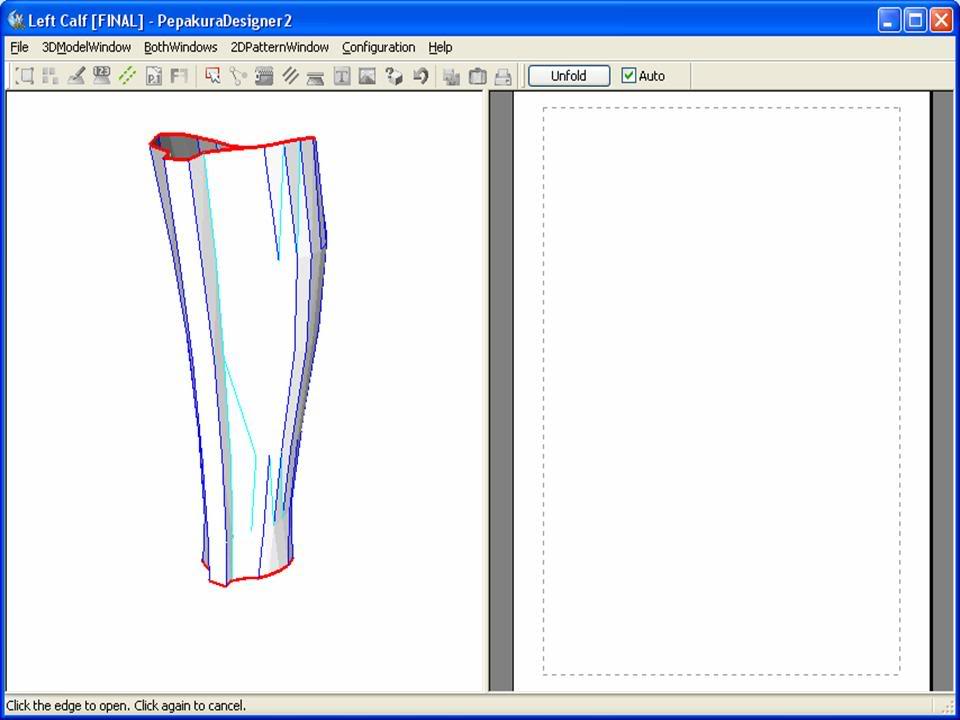This screenshot has height=720, width=960.
Task: Click the clipboard paste icon
Action: tap(478, 76)
